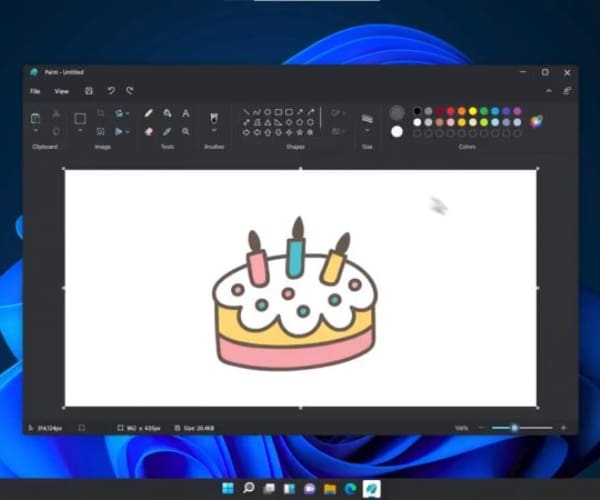Select the Color picker eyedropper tool
600x500 pixels.
tap(167, 132)
